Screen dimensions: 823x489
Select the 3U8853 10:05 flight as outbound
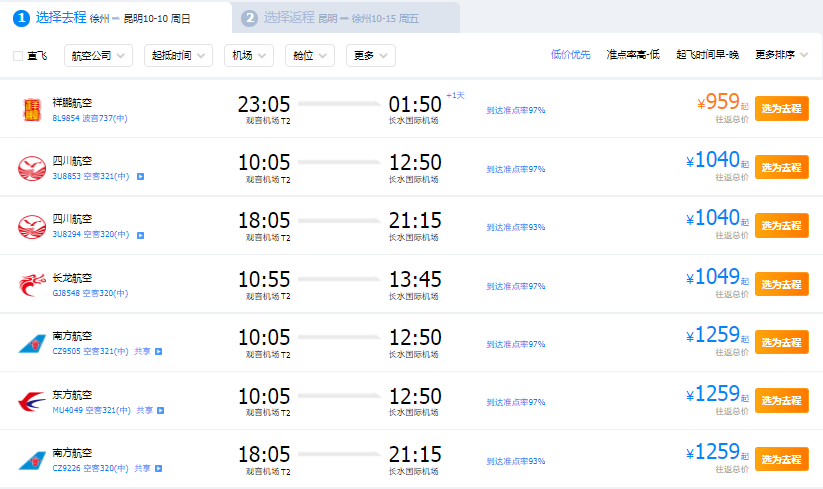click(x=782, y=167)
